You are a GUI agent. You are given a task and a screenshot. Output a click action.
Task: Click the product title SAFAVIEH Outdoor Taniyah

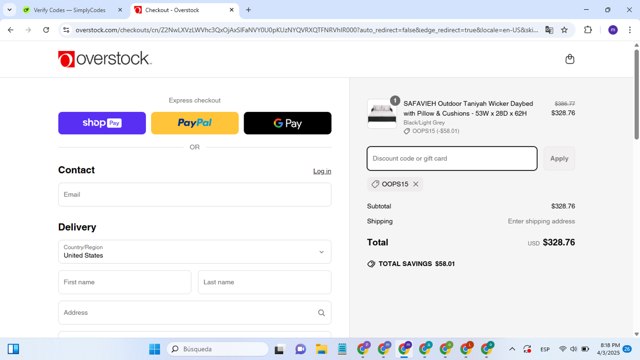click(468, 109)
